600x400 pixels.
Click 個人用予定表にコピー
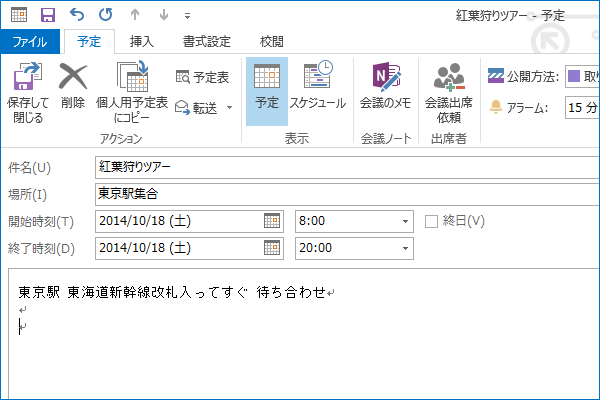pyautogui.click(x=132, y=92)
